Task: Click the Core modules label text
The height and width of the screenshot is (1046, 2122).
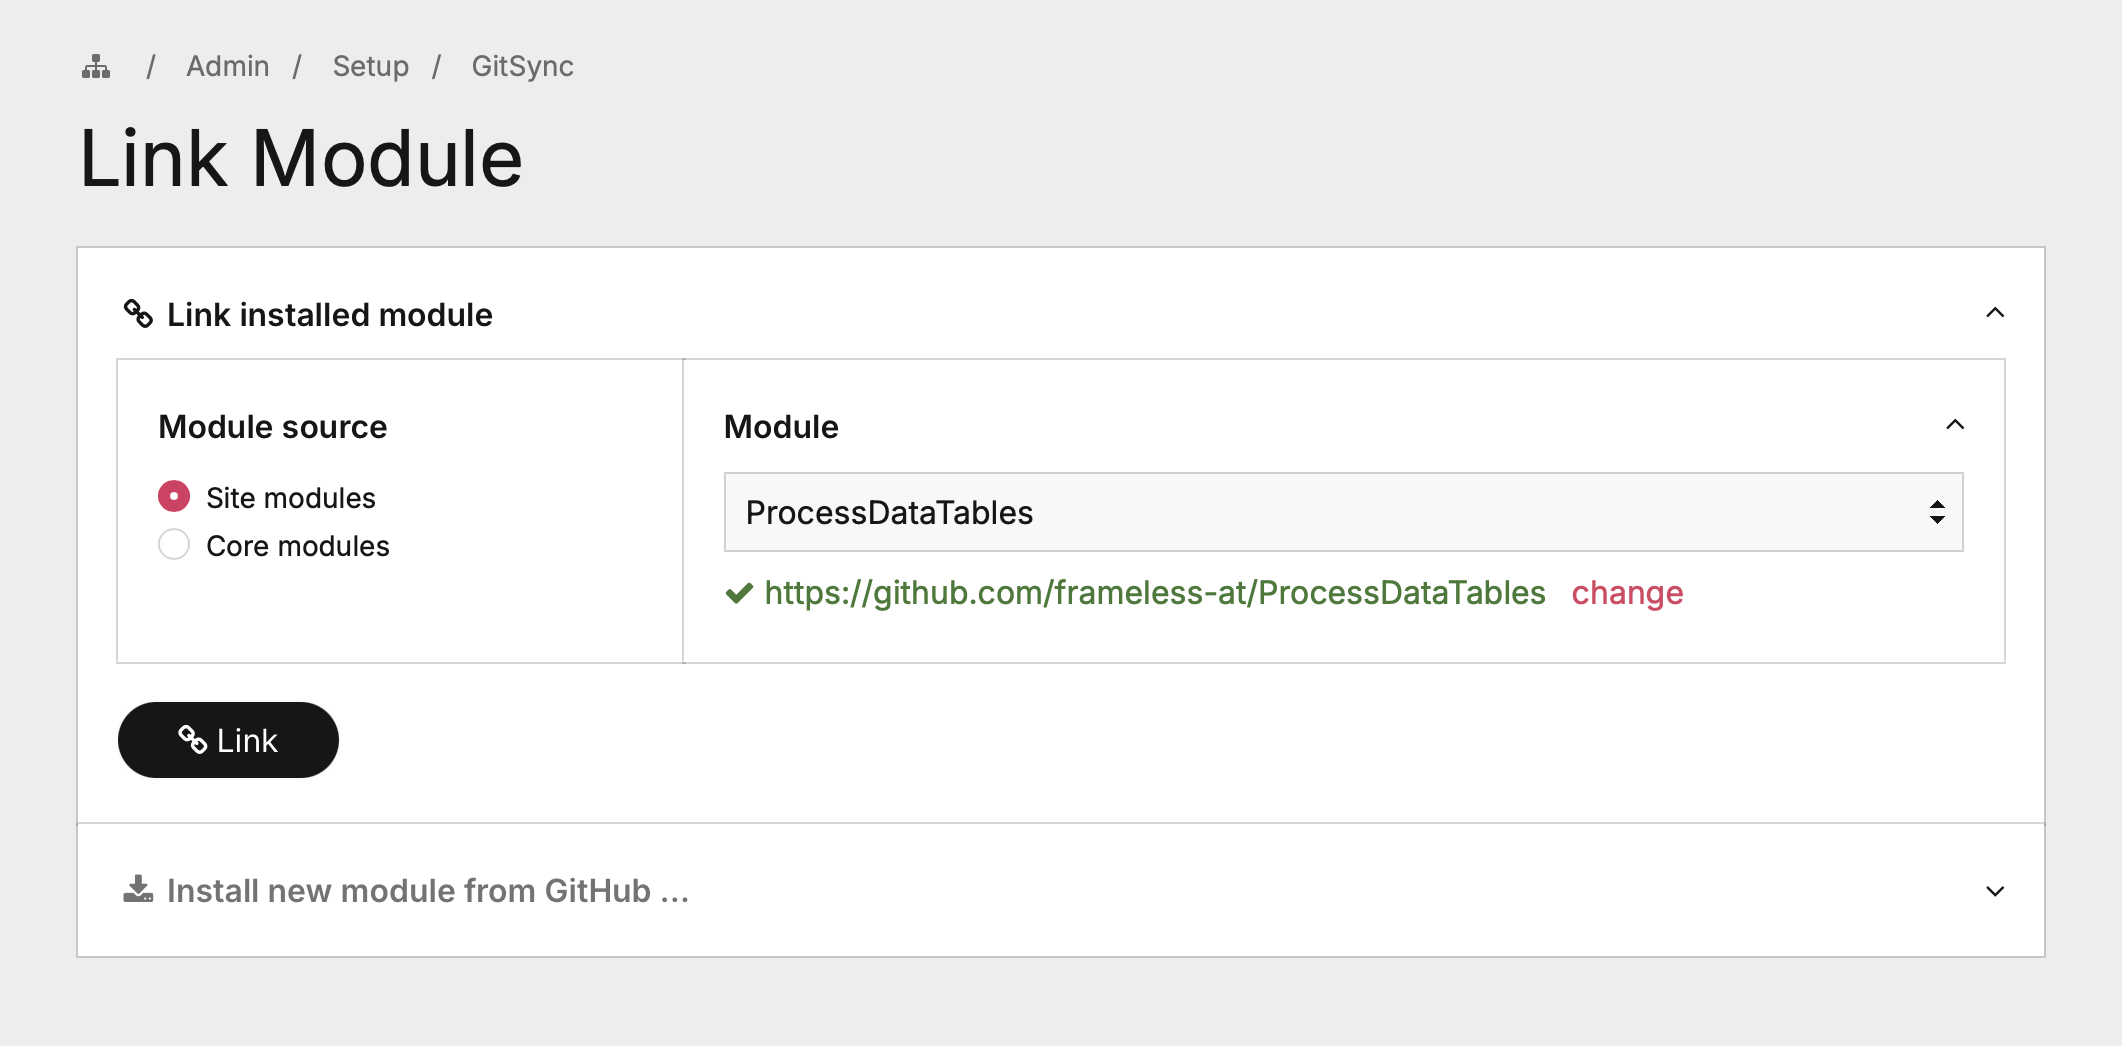Action: pyautogui.click(x=297, y=546)
